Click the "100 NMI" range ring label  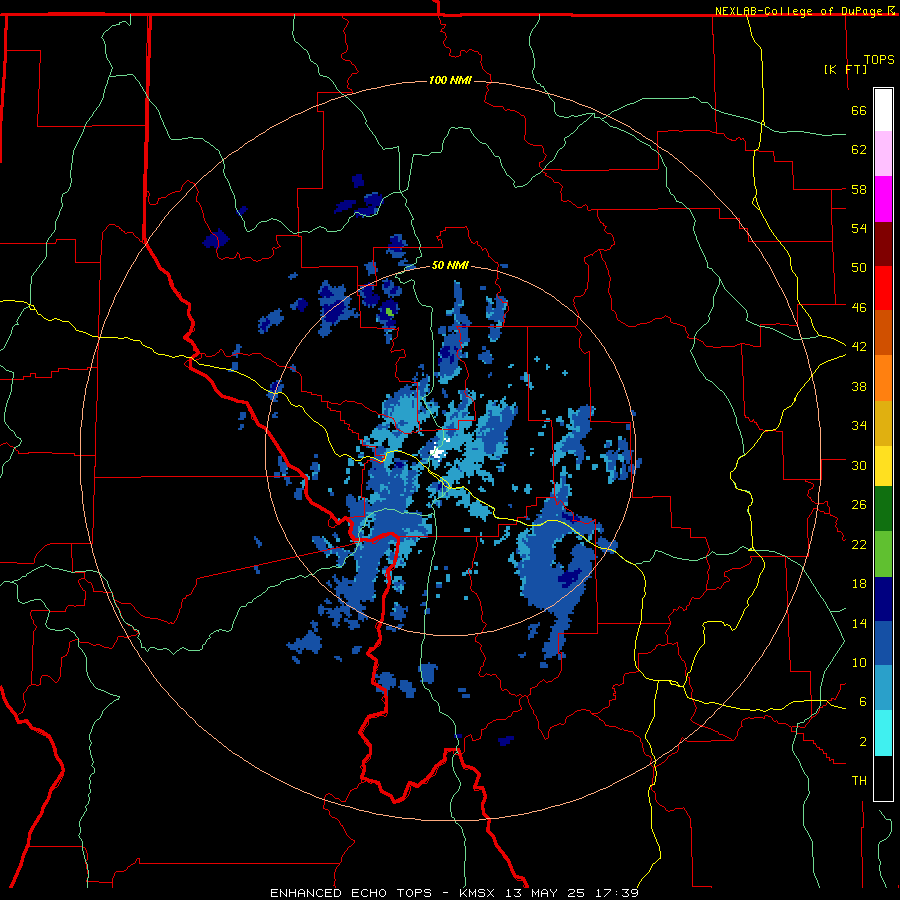point(450,80)
